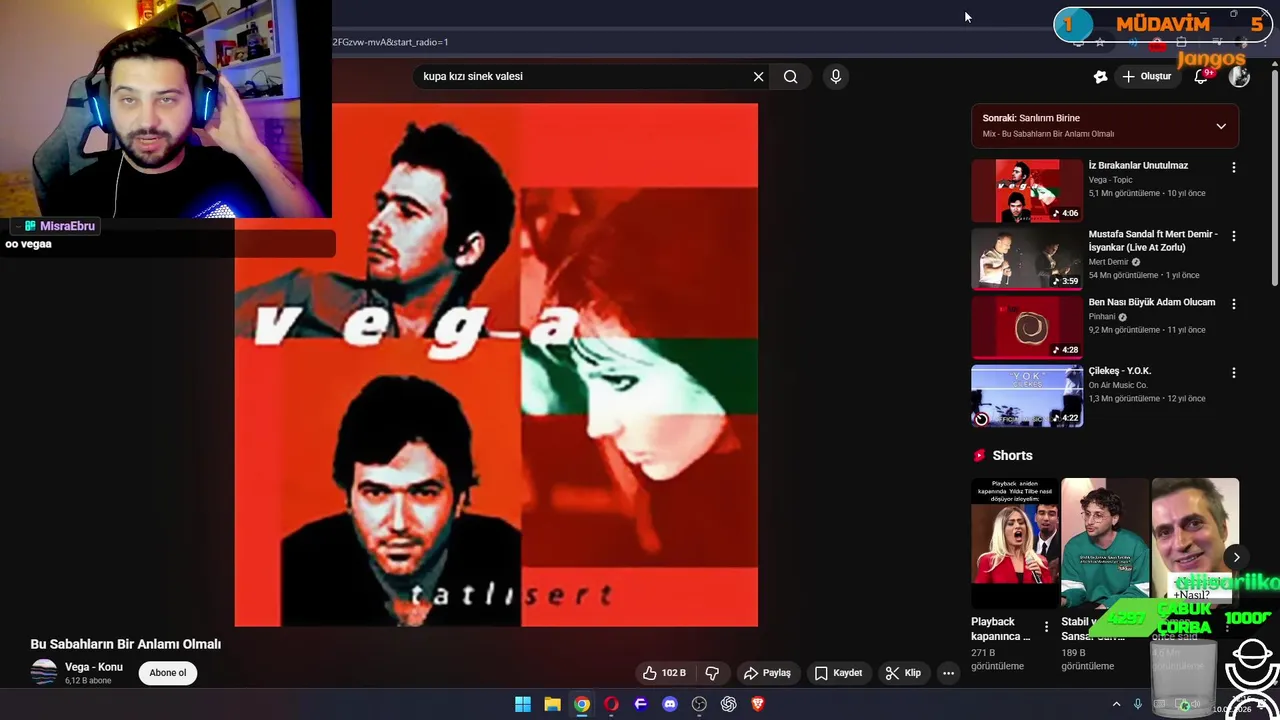1280x720 pixels.
Task: Open the purple F app on the taskbar
Action: (641, 704)
